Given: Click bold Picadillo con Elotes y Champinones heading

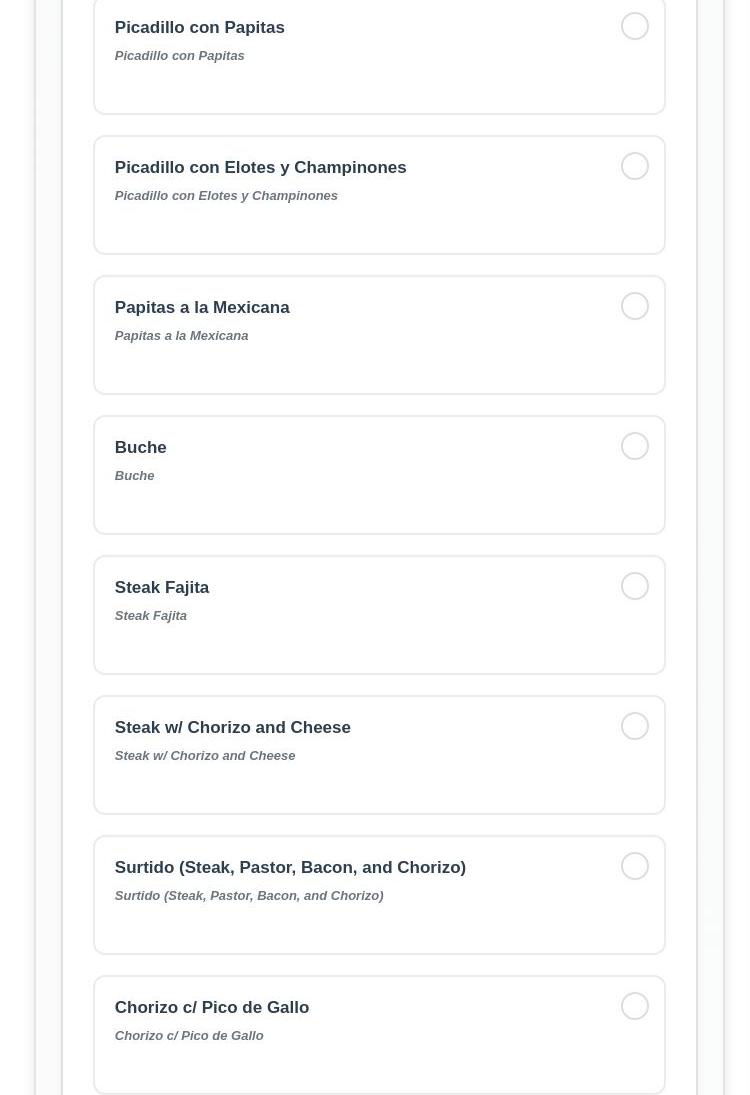Looking at the screenshot, I should [x=260, y=168].
